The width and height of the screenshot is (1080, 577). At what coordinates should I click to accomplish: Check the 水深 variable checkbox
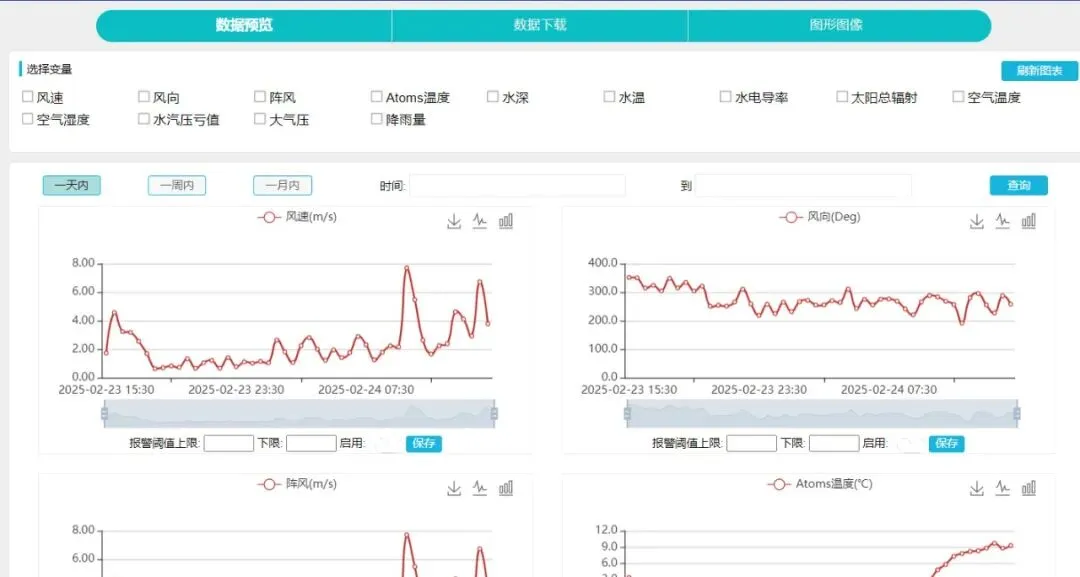pos(492,96)
